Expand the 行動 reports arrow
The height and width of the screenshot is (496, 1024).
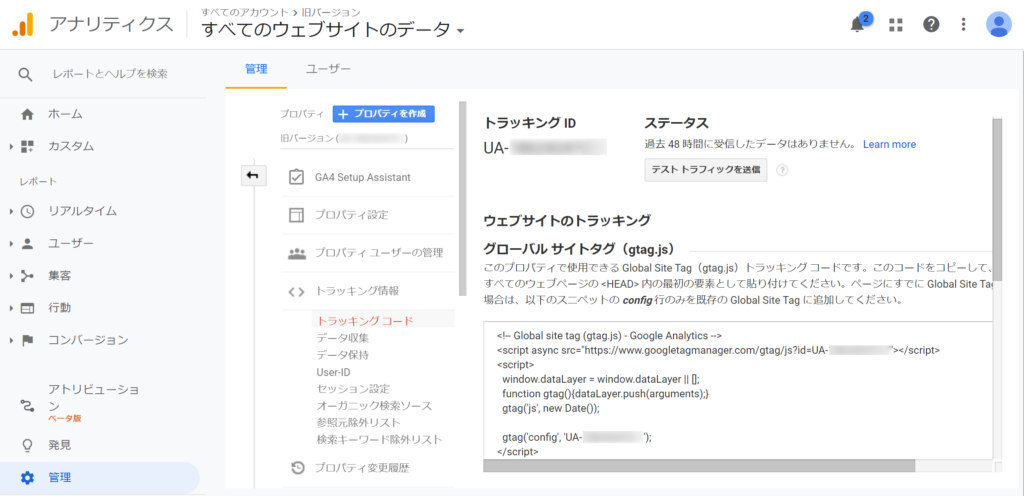click(12, 308)
